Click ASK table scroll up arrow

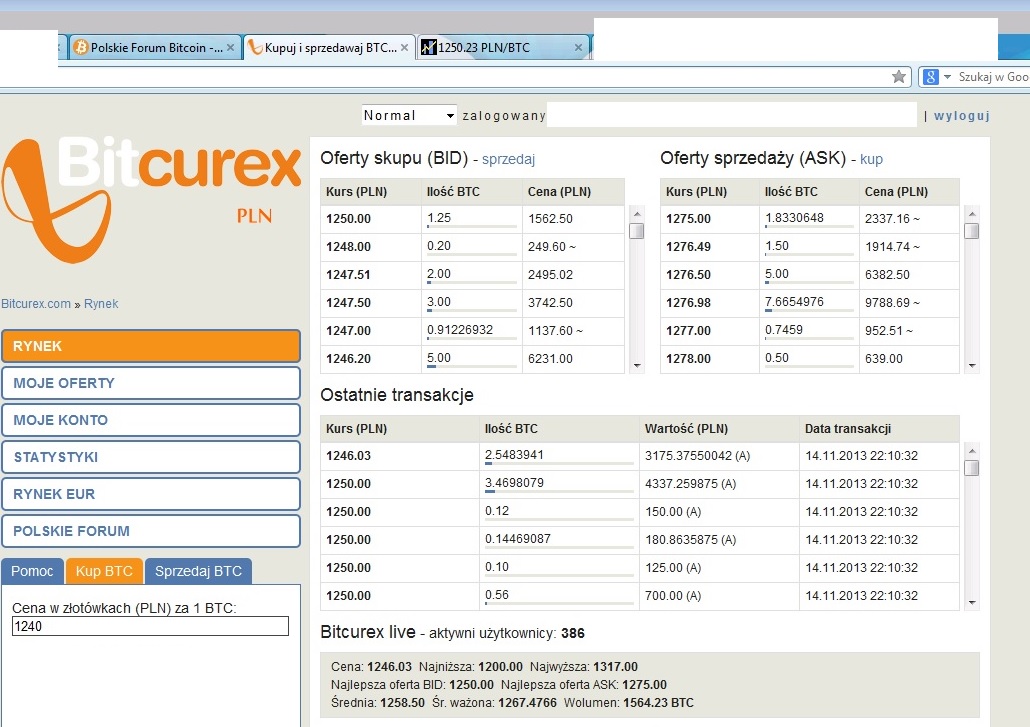pyautogui.click(x=972, y=214)
